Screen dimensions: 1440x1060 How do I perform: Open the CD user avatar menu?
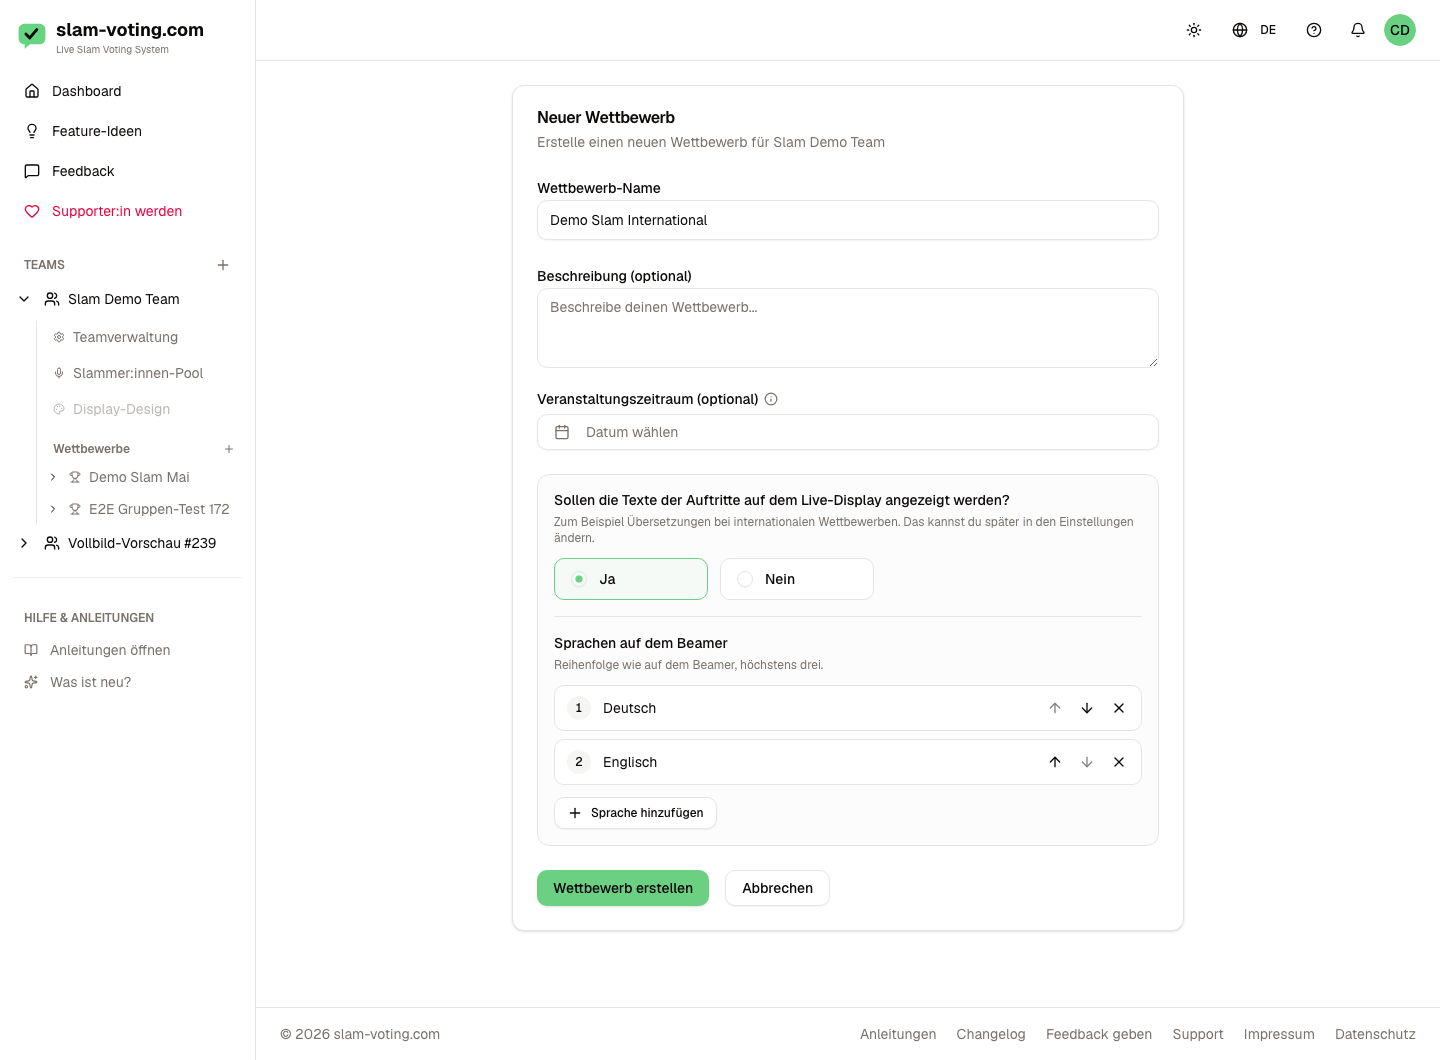1400,30
